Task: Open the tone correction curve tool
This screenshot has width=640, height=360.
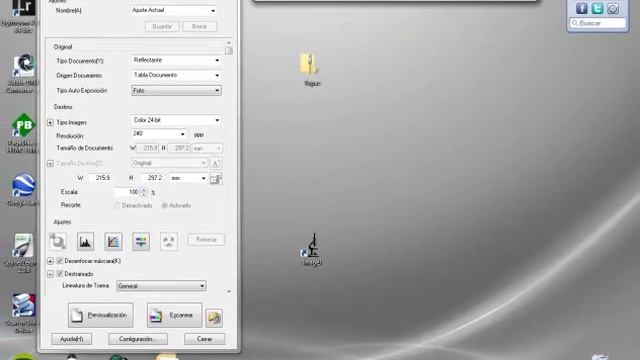Action: point(113,241)
